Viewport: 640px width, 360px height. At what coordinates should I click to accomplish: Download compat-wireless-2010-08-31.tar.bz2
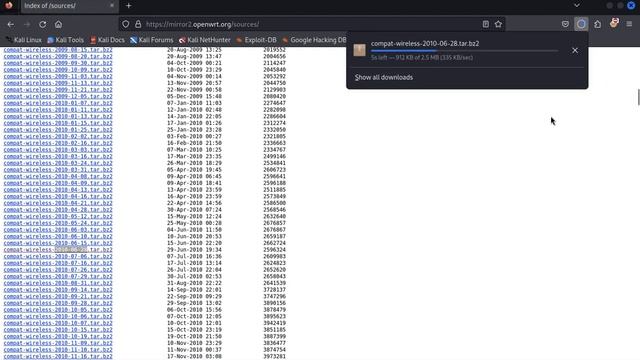[x=58, y=283]
